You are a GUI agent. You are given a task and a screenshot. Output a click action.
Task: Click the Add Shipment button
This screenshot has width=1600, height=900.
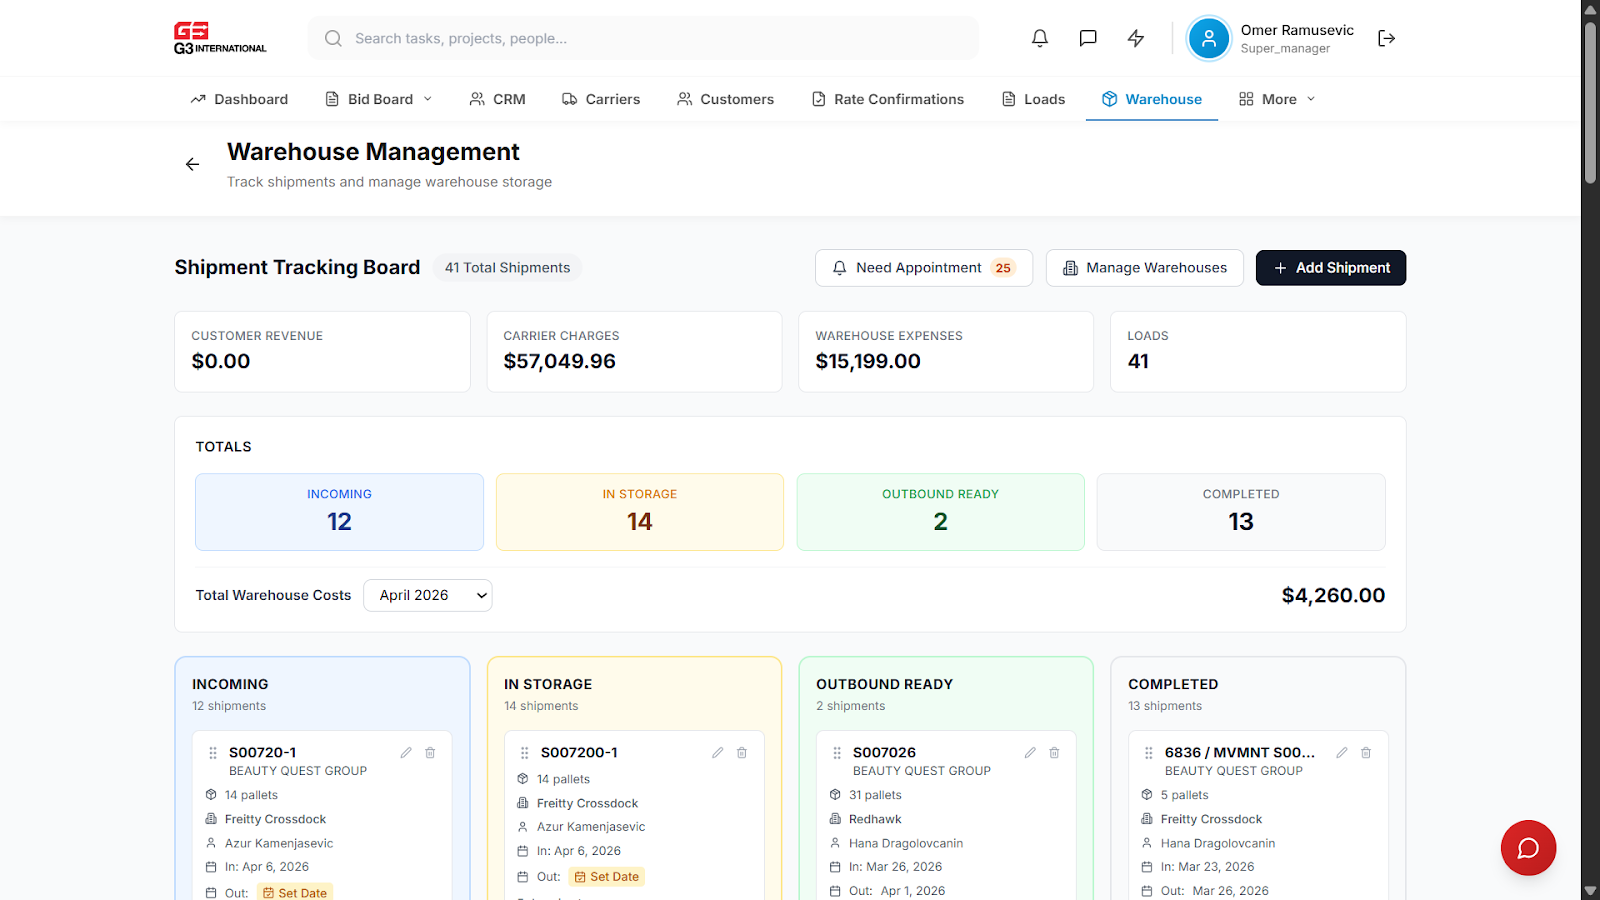[x=1331, y=268]
